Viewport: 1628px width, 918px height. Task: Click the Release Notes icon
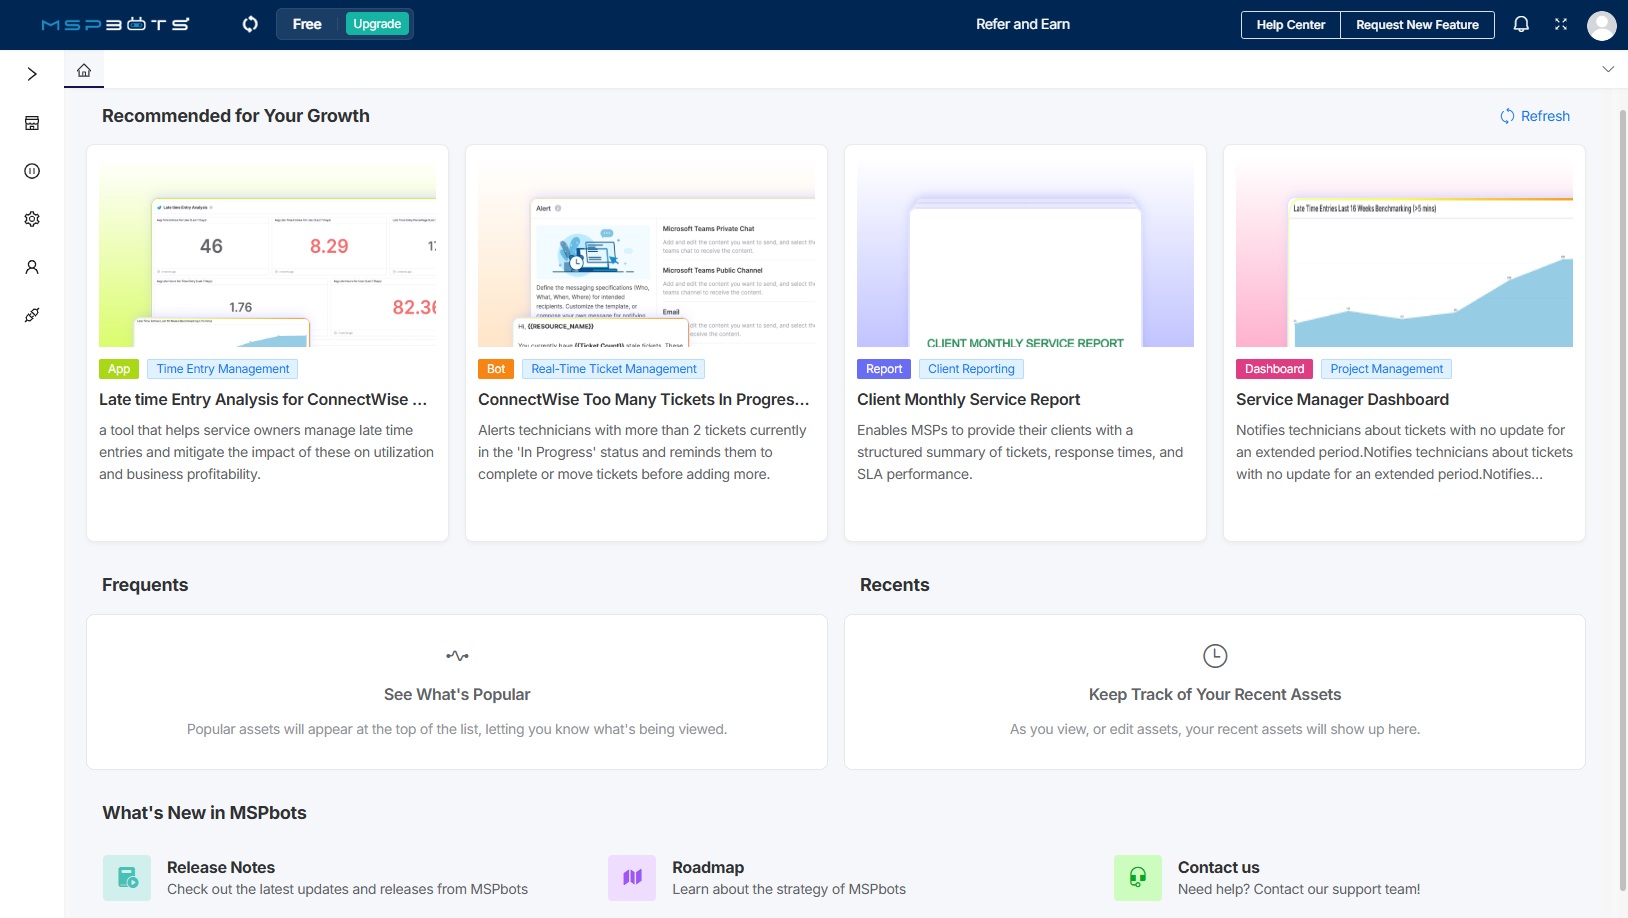(x=127, y=878)
